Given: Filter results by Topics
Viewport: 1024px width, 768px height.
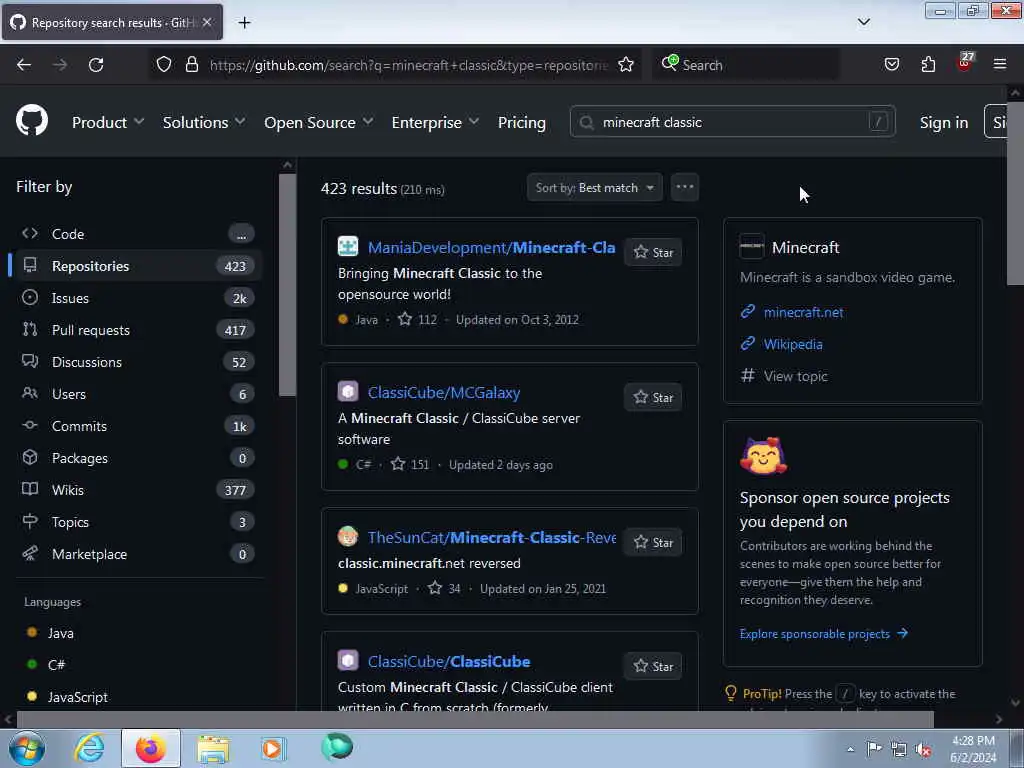Looking at the screenshot, I should tap(136, 522).
